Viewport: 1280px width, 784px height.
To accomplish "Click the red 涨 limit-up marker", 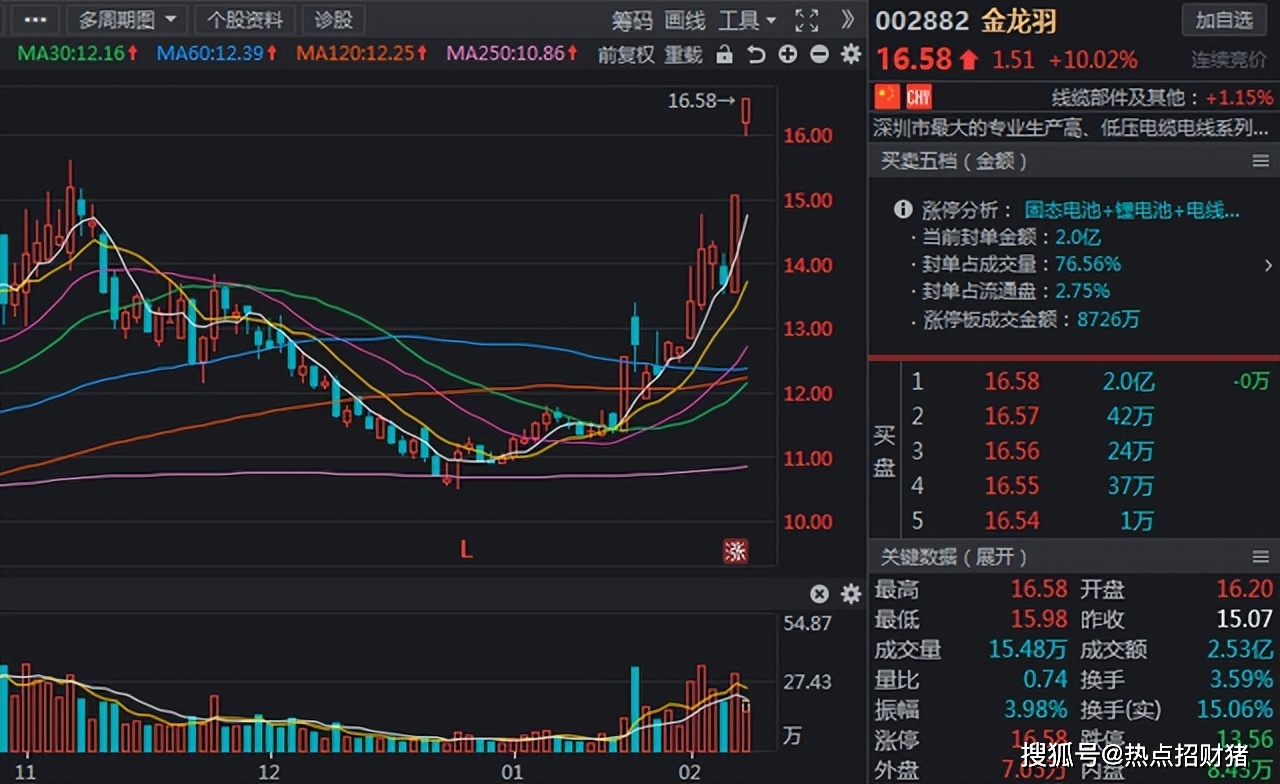I will tap(735, 551).
